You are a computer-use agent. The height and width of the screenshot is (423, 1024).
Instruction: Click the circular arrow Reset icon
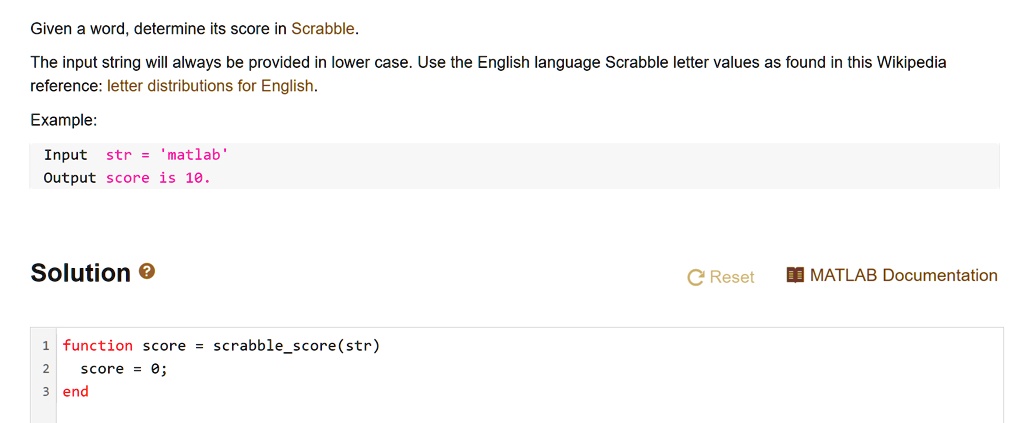(696, 277)
